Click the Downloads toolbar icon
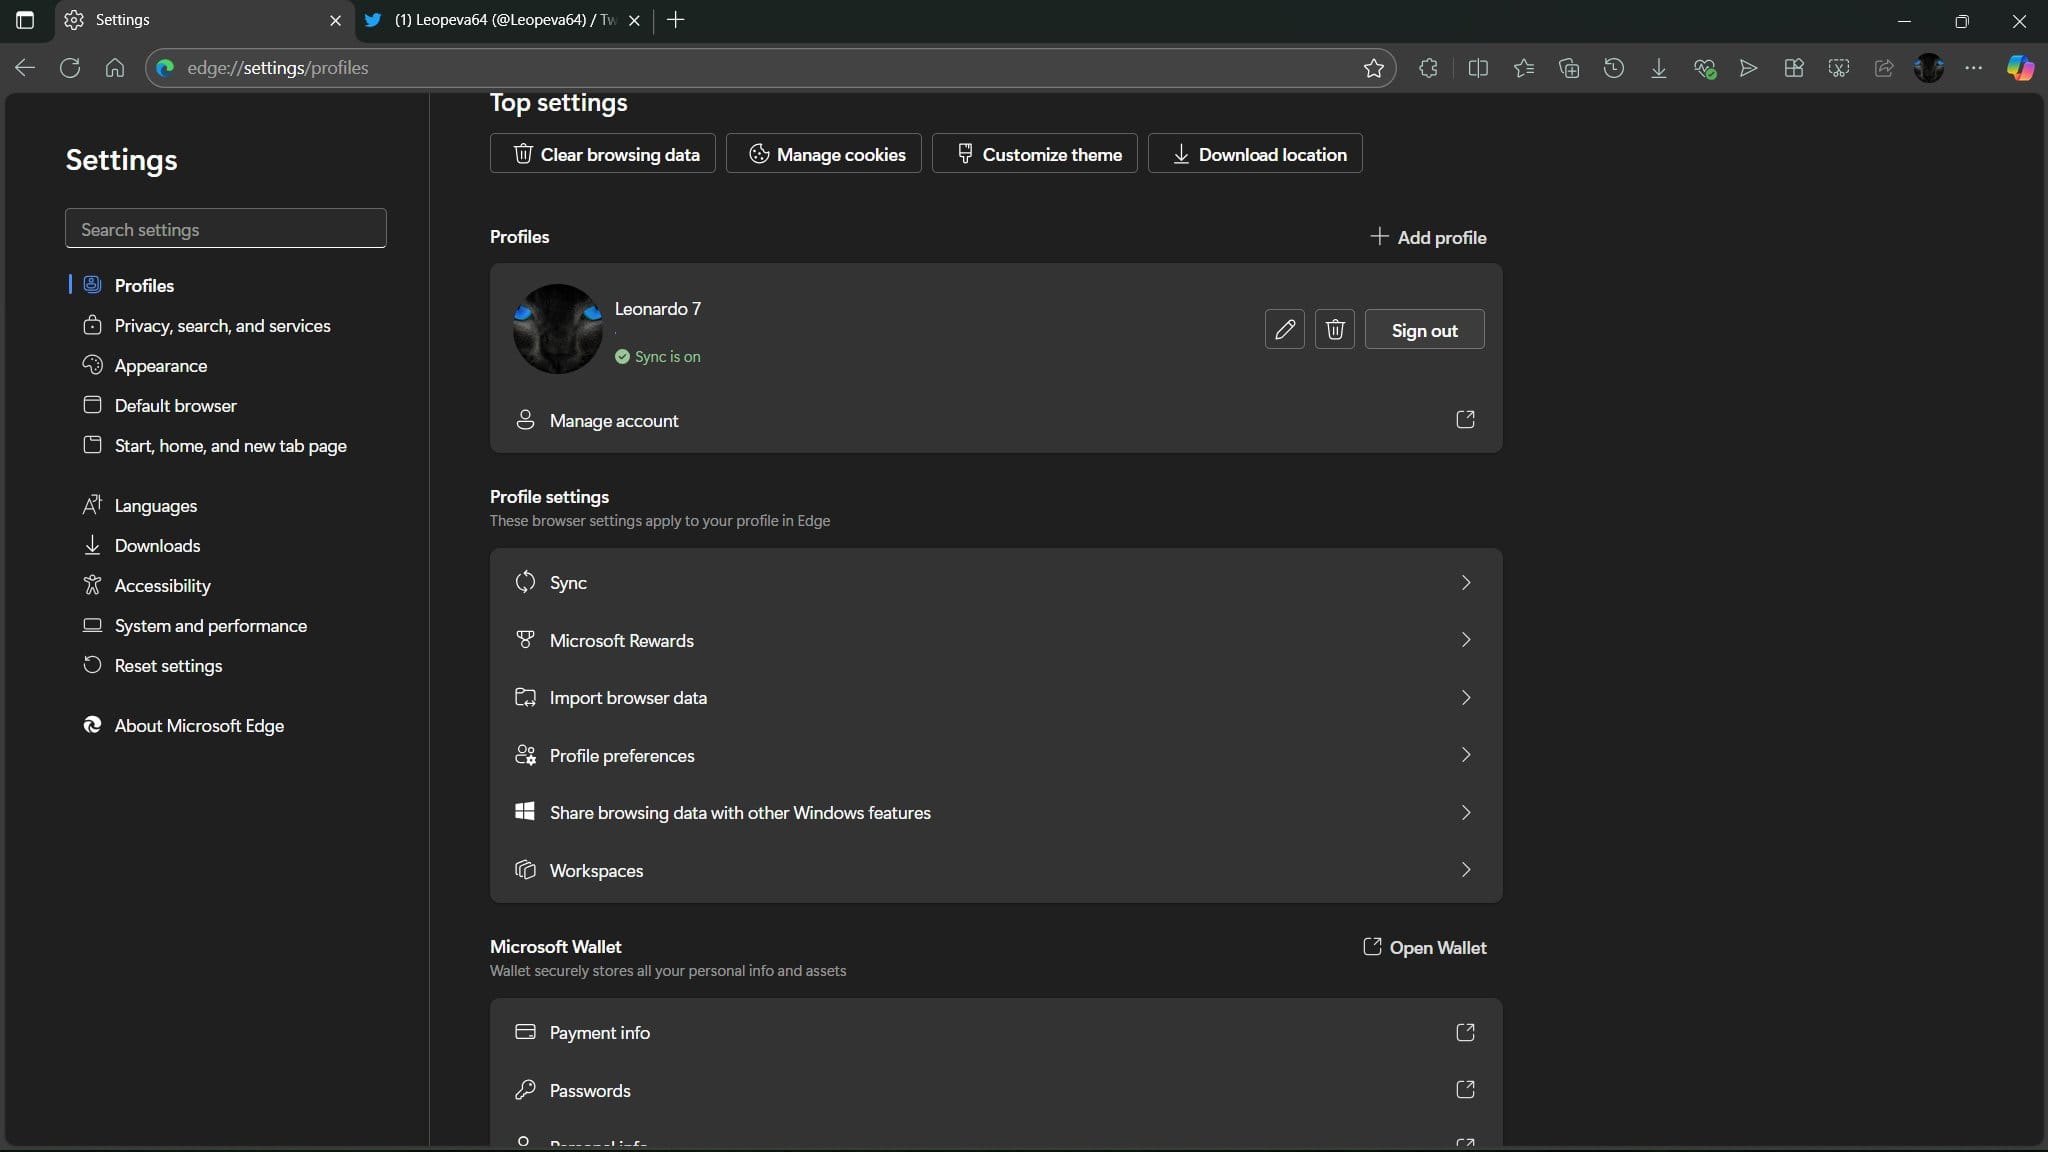This screenshot has height=1152, width=2048. 1660,68
